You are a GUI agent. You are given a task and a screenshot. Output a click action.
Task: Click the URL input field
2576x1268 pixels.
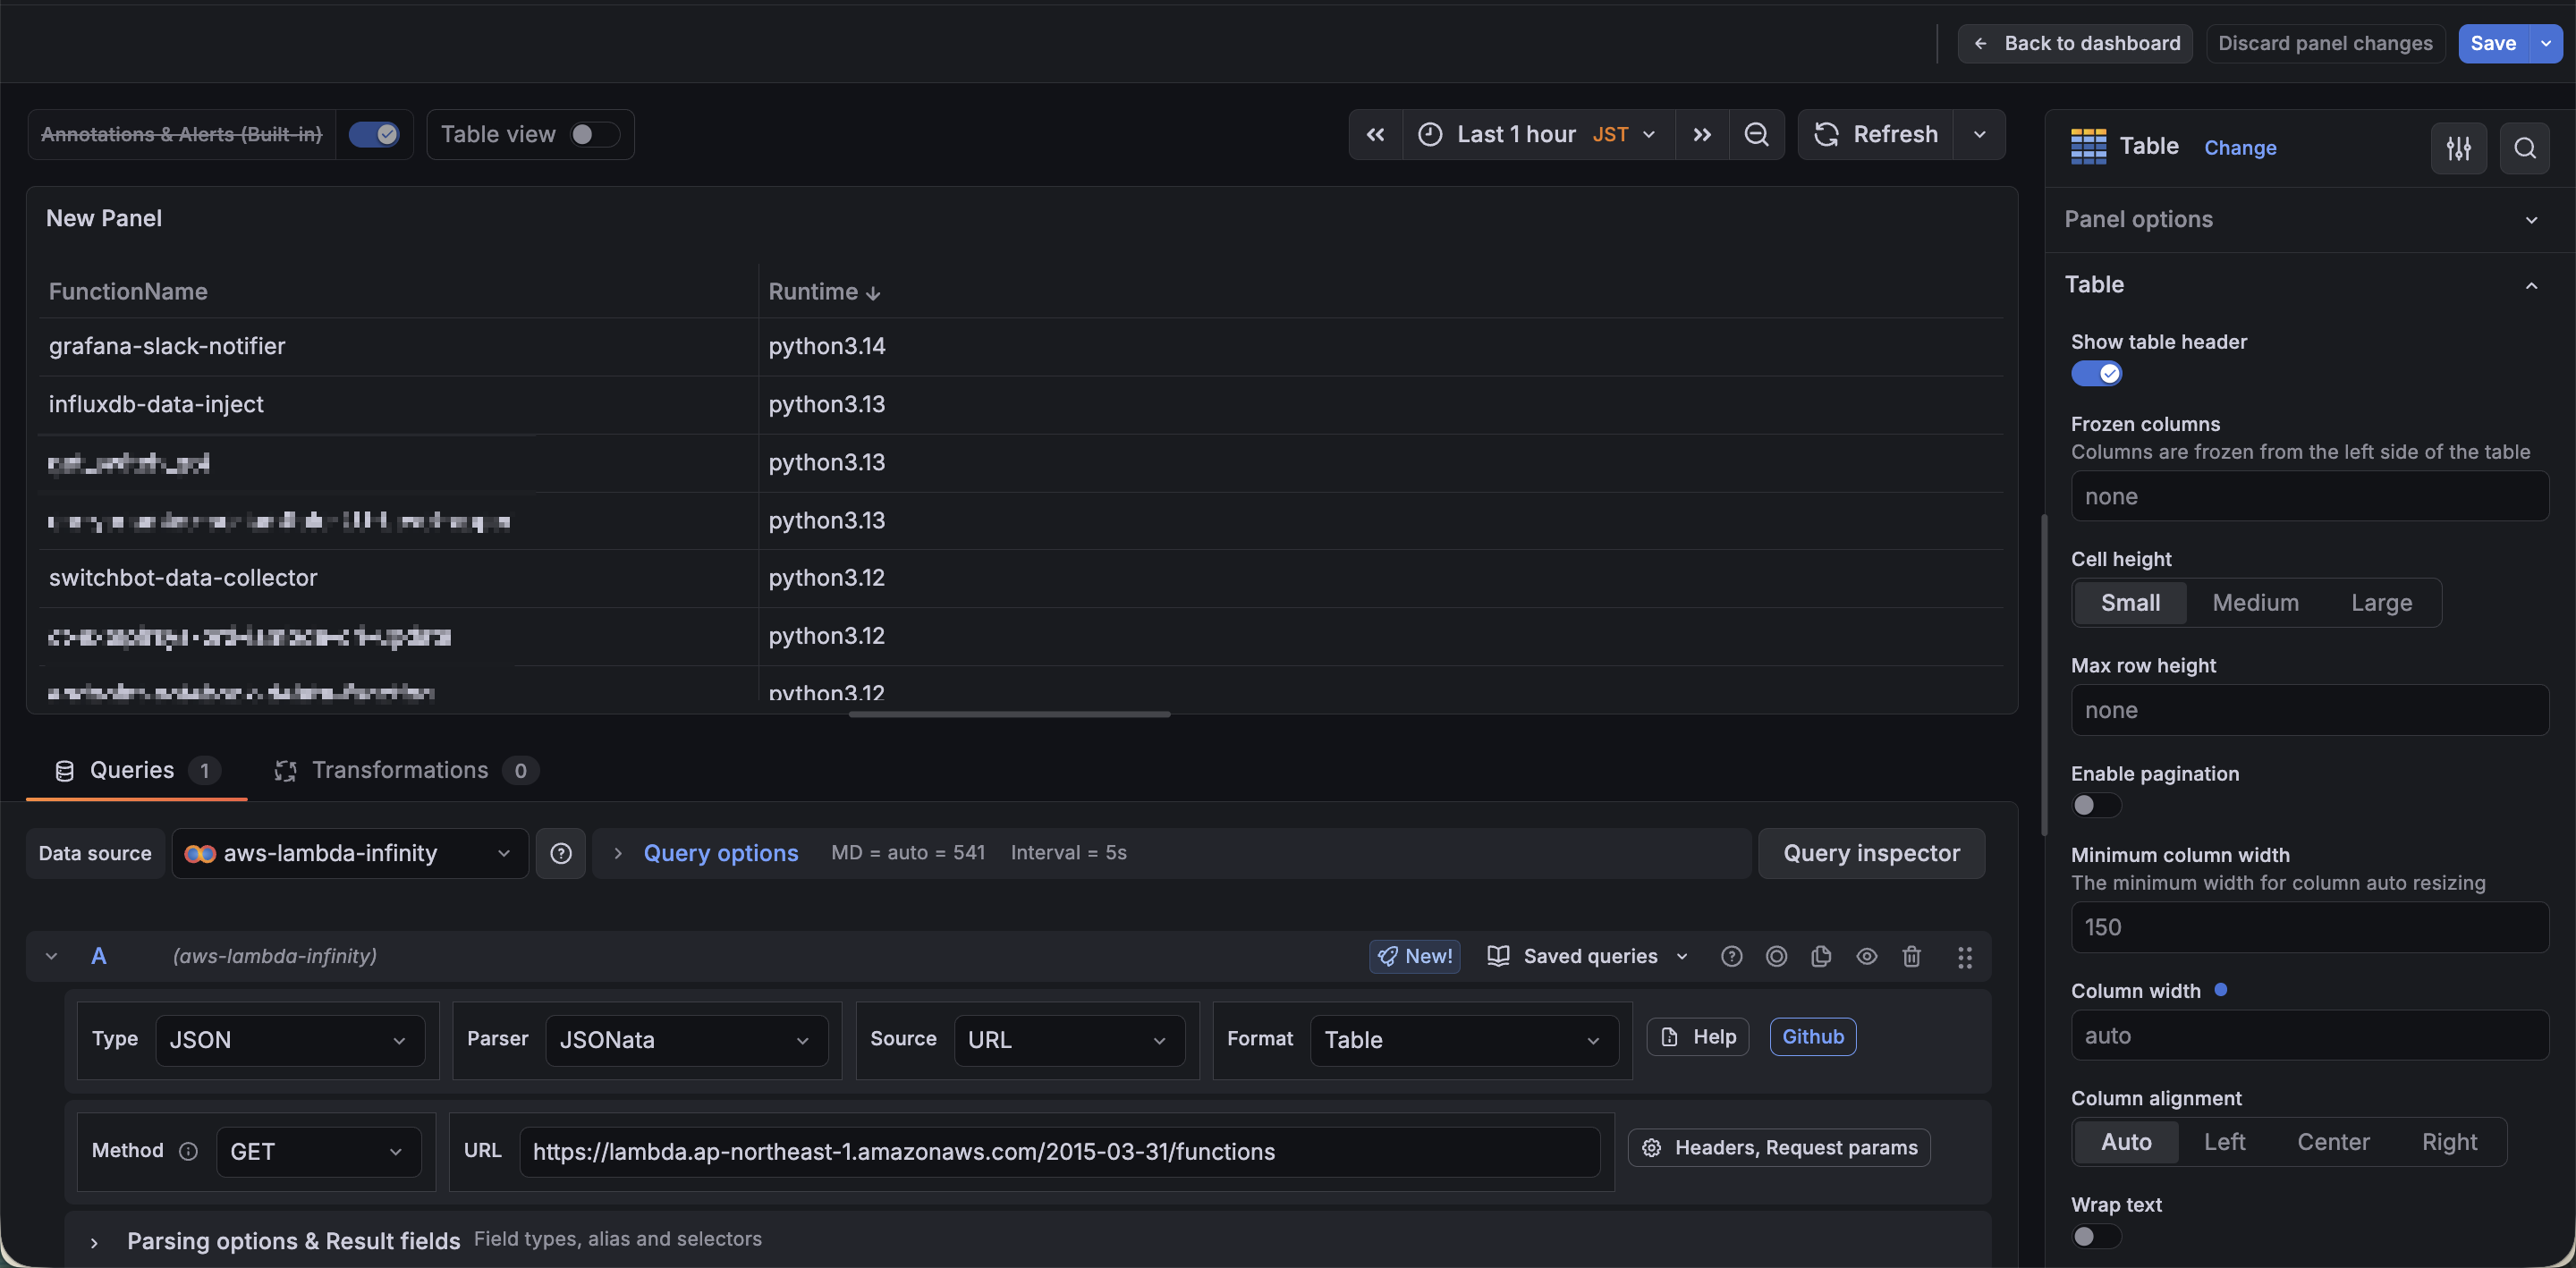pyautogui.click(x=1059, y=1151)
